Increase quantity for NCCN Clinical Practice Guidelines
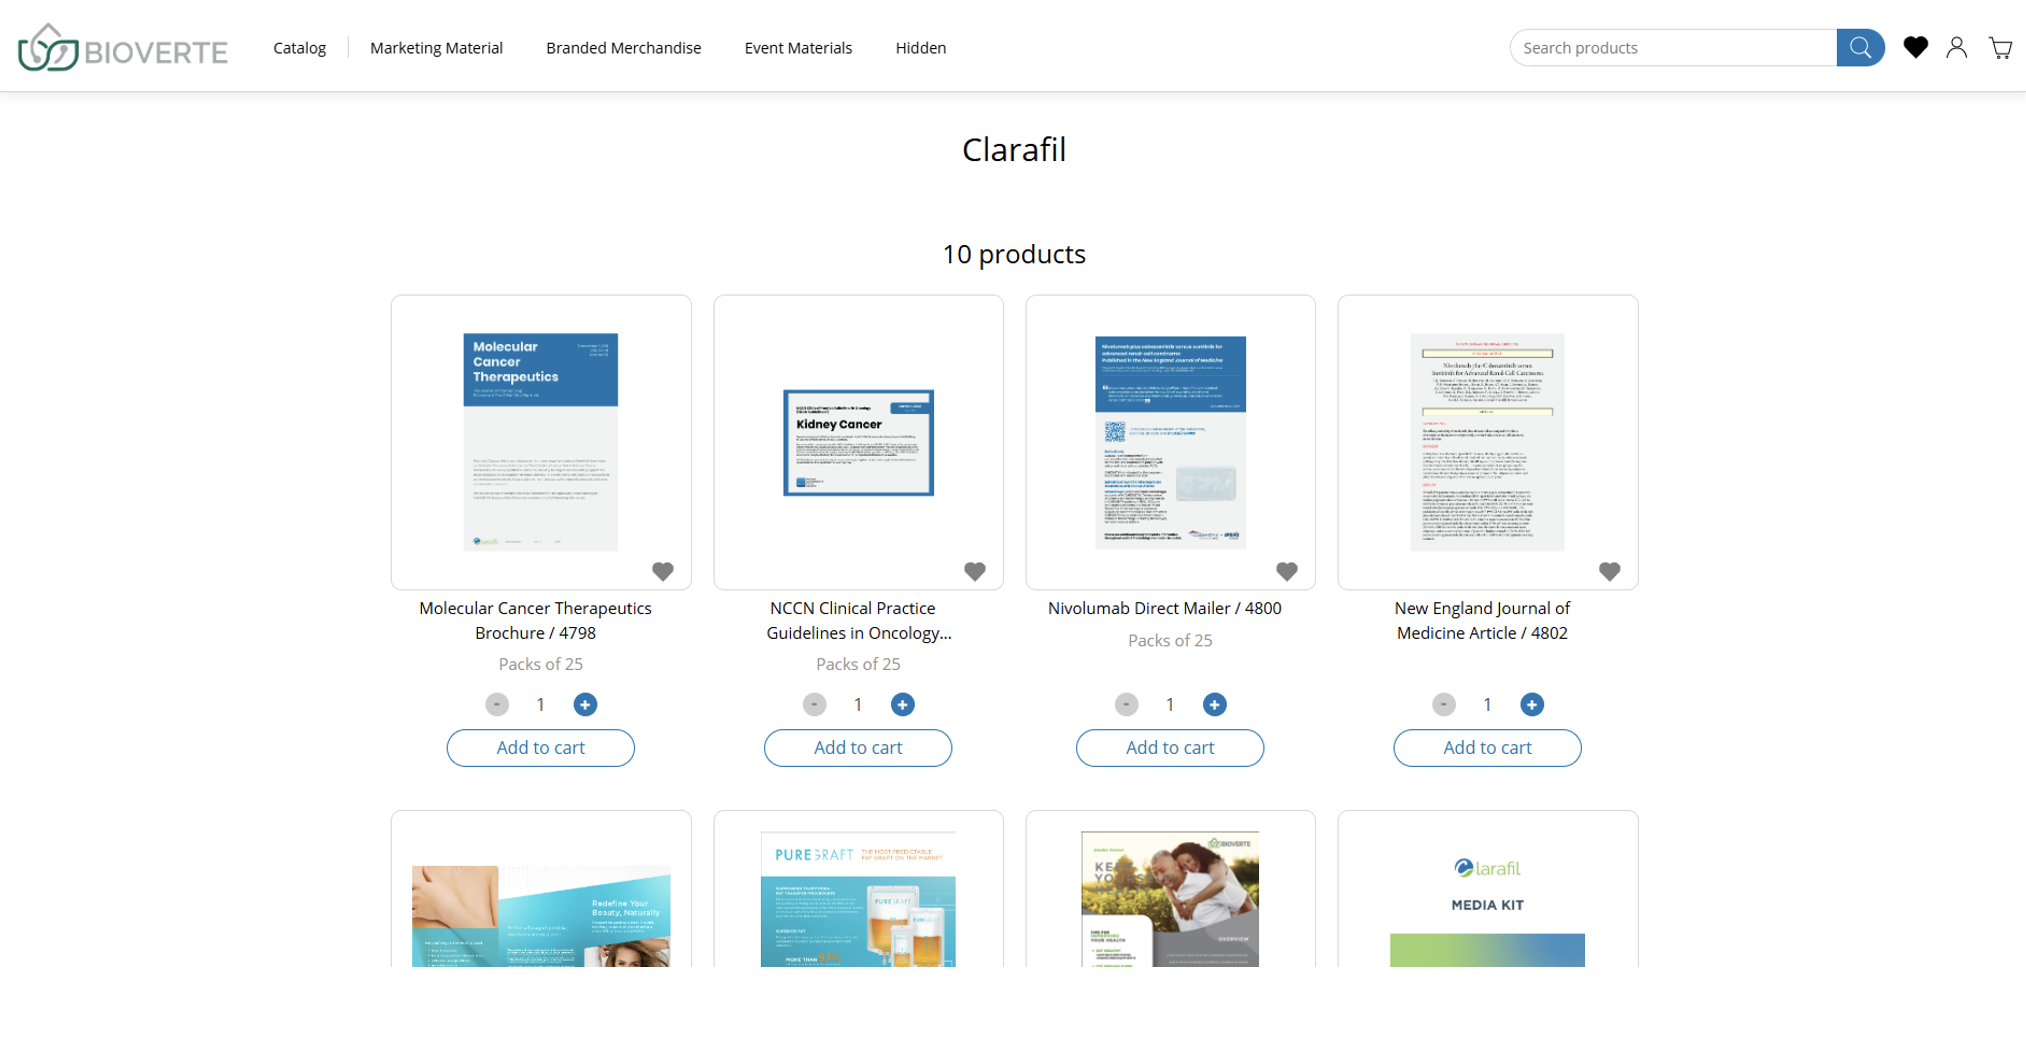The height and width of the screenshot is (1060, 2026). point(902,705)
